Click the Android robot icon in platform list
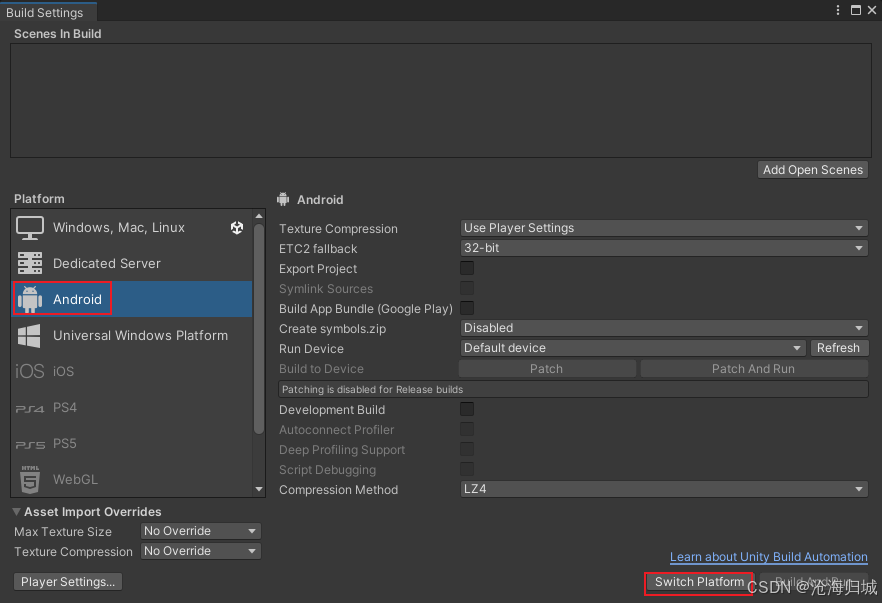 (30, 299)
